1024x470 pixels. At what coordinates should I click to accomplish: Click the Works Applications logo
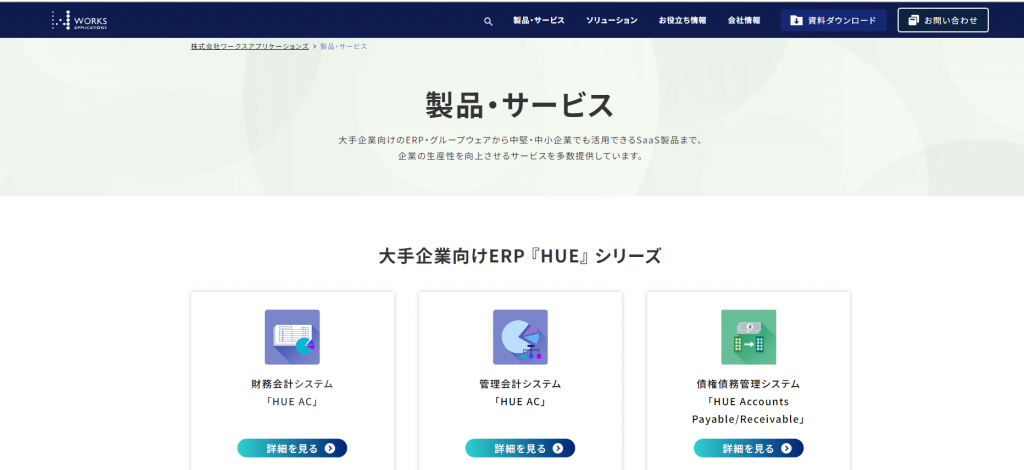tap(79, 20)
